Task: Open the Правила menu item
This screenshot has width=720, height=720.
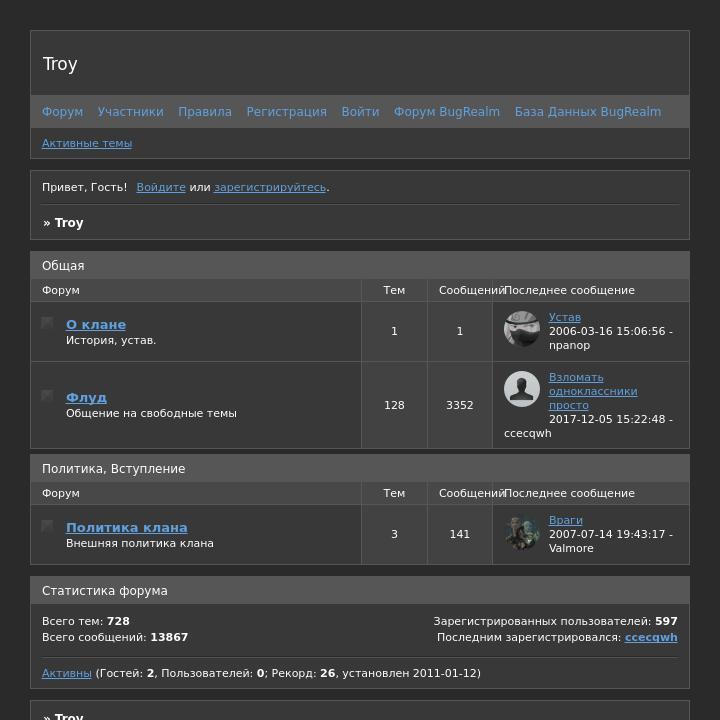Action: (205, 112)
